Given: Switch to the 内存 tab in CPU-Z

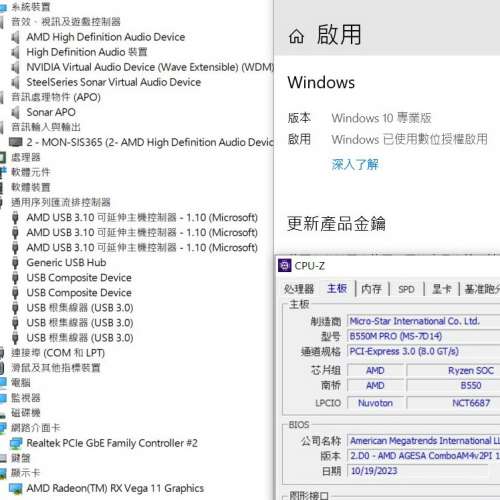Looking at the screenshot, I should coord(371,289).
